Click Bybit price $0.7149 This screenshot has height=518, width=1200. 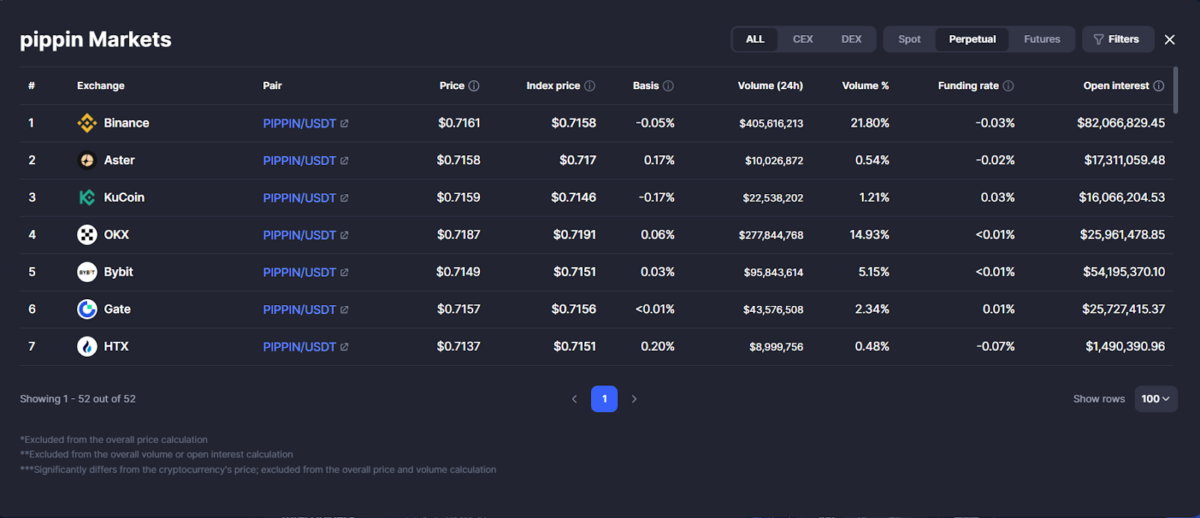(x=458, y=272)
